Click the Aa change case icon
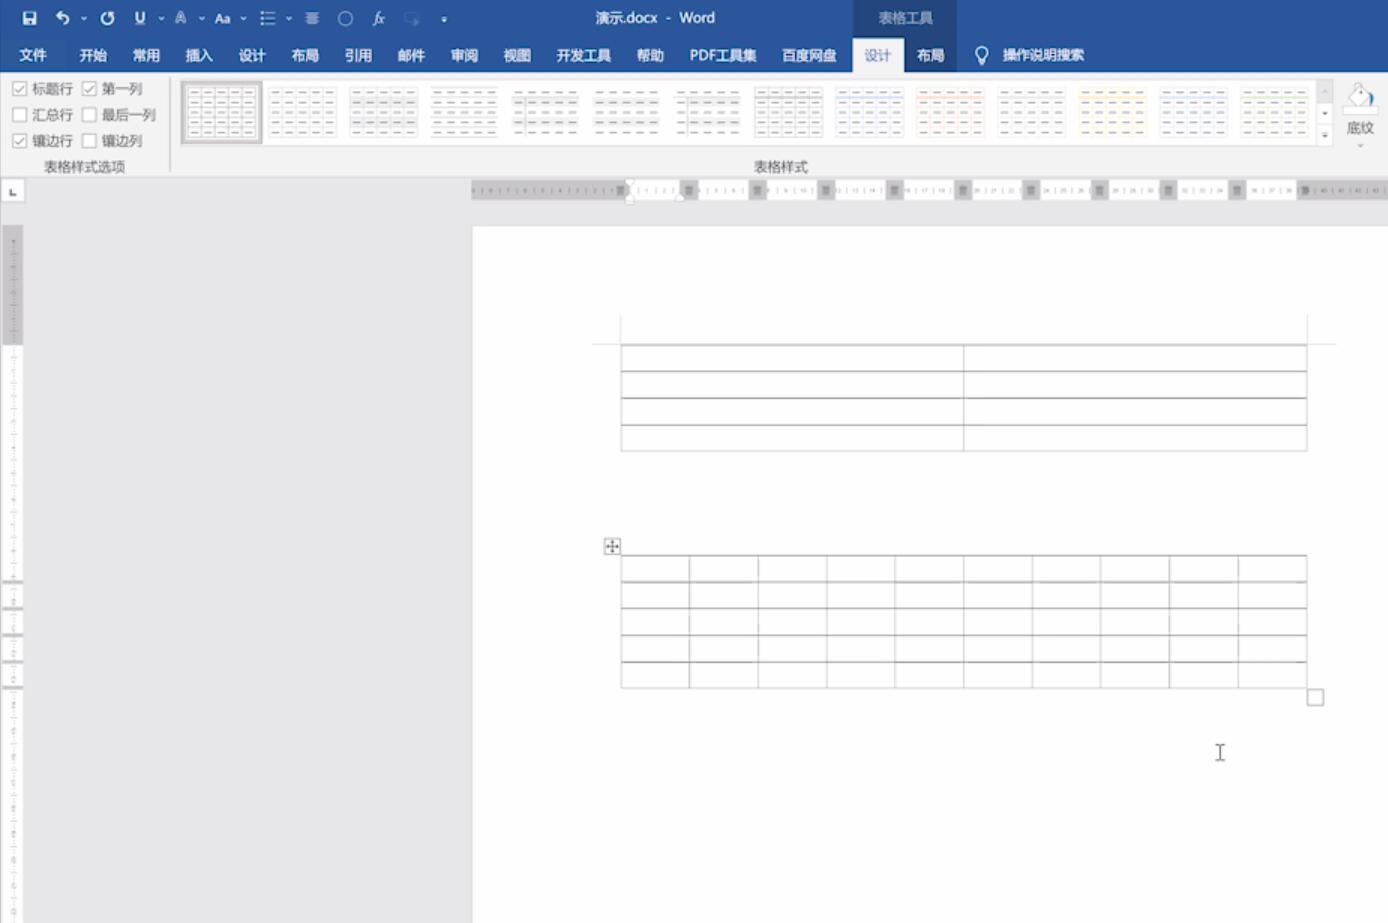 click(x=222, y=18)
